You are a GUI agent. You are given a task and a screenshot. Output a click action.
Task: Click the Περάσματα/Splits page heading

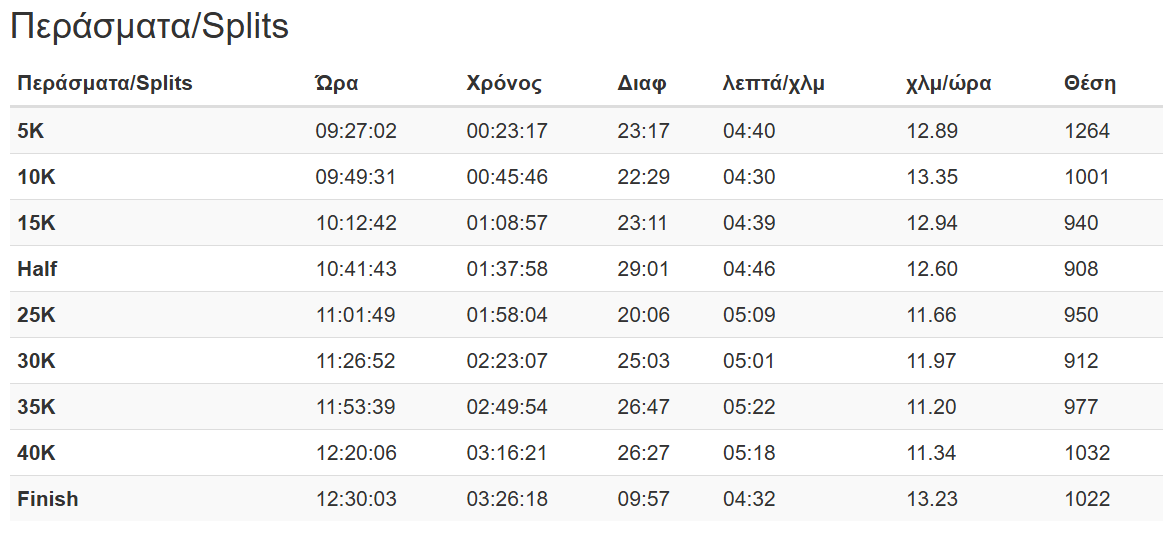tap(149, 27)
